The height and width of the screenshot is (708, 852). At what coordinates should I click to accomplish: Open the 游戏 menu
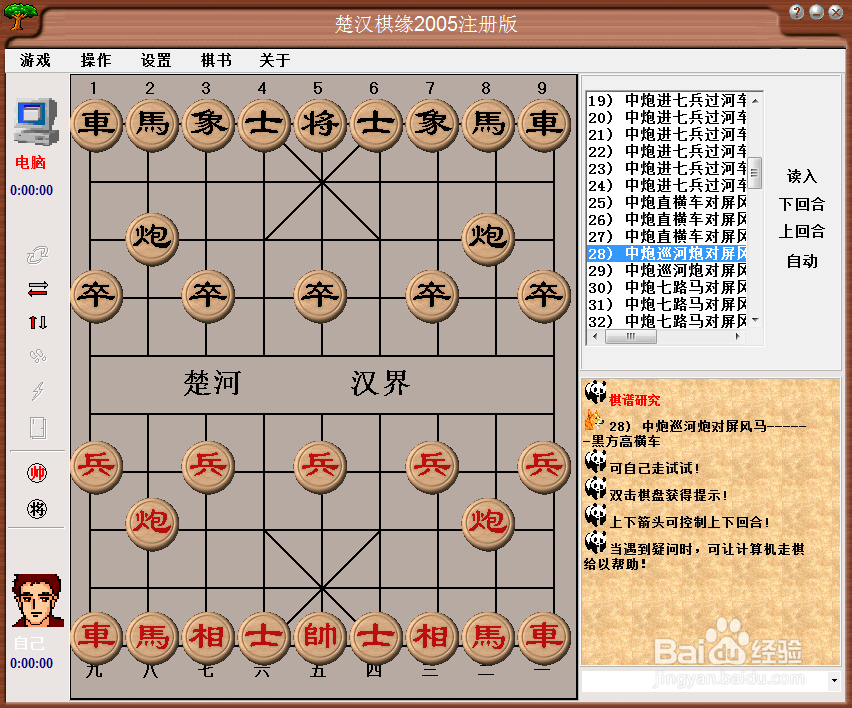point(35,60)
